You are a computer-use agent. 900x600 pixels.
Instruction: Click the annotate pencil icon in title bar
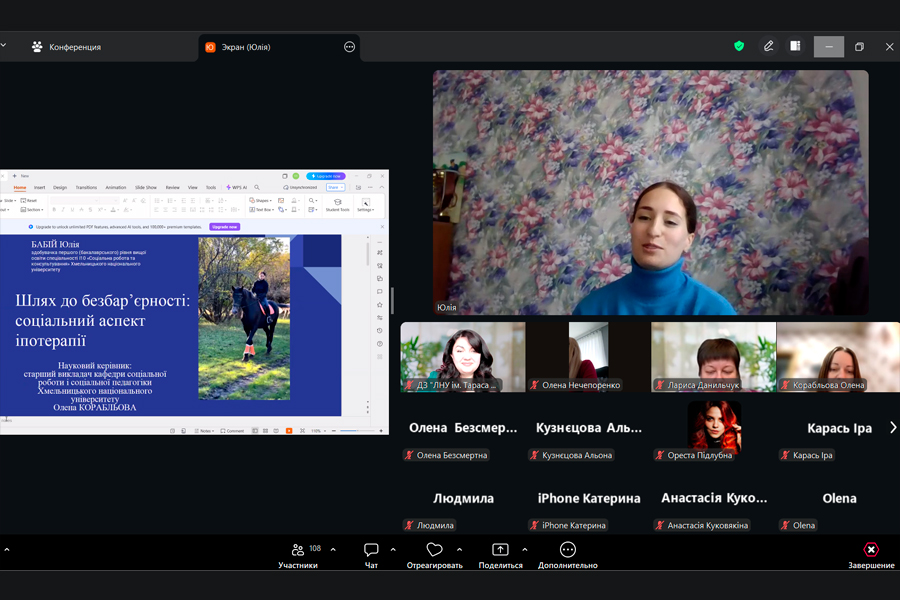pos(768,47)
